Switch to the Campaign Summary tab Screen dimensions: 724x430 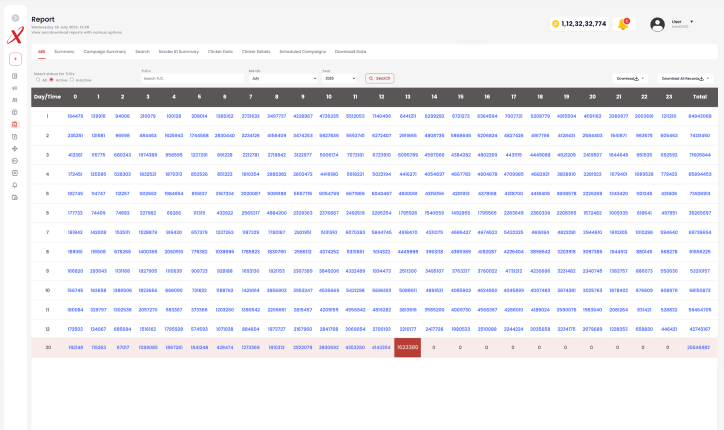[x=104, y=51]
